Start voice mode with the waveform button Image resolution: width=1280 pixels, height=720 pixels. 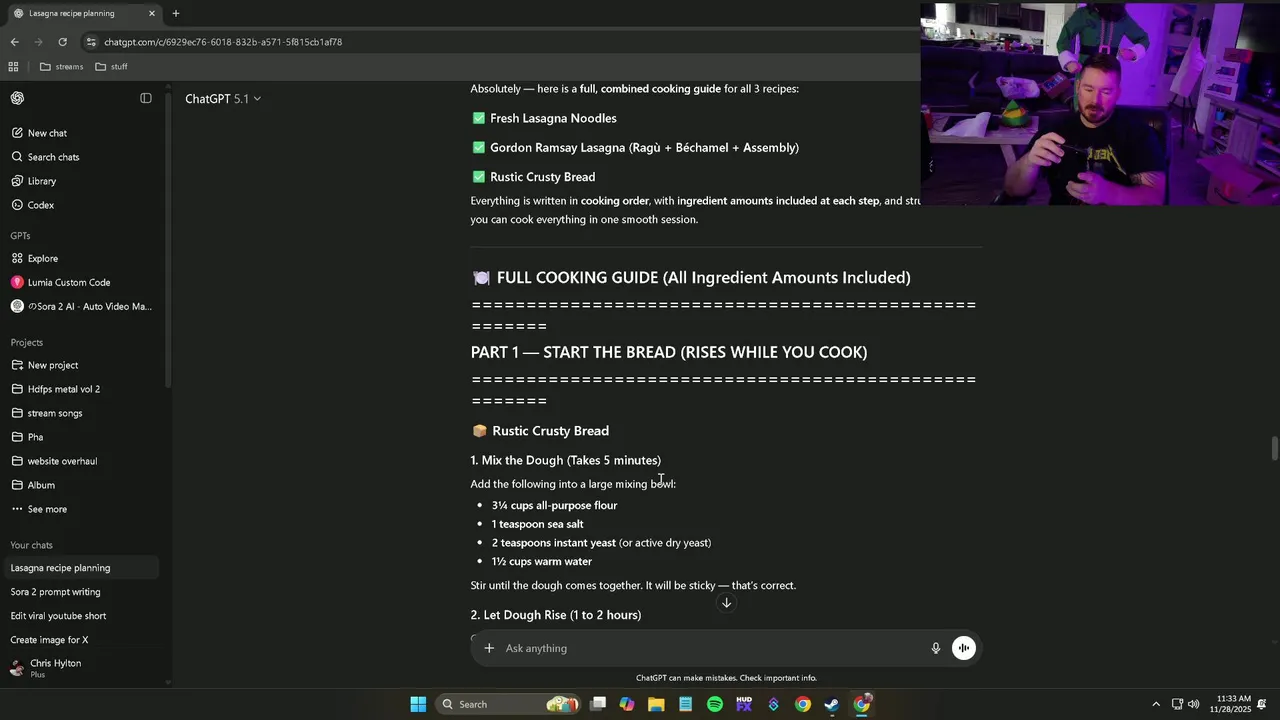(x=964, y=648)
